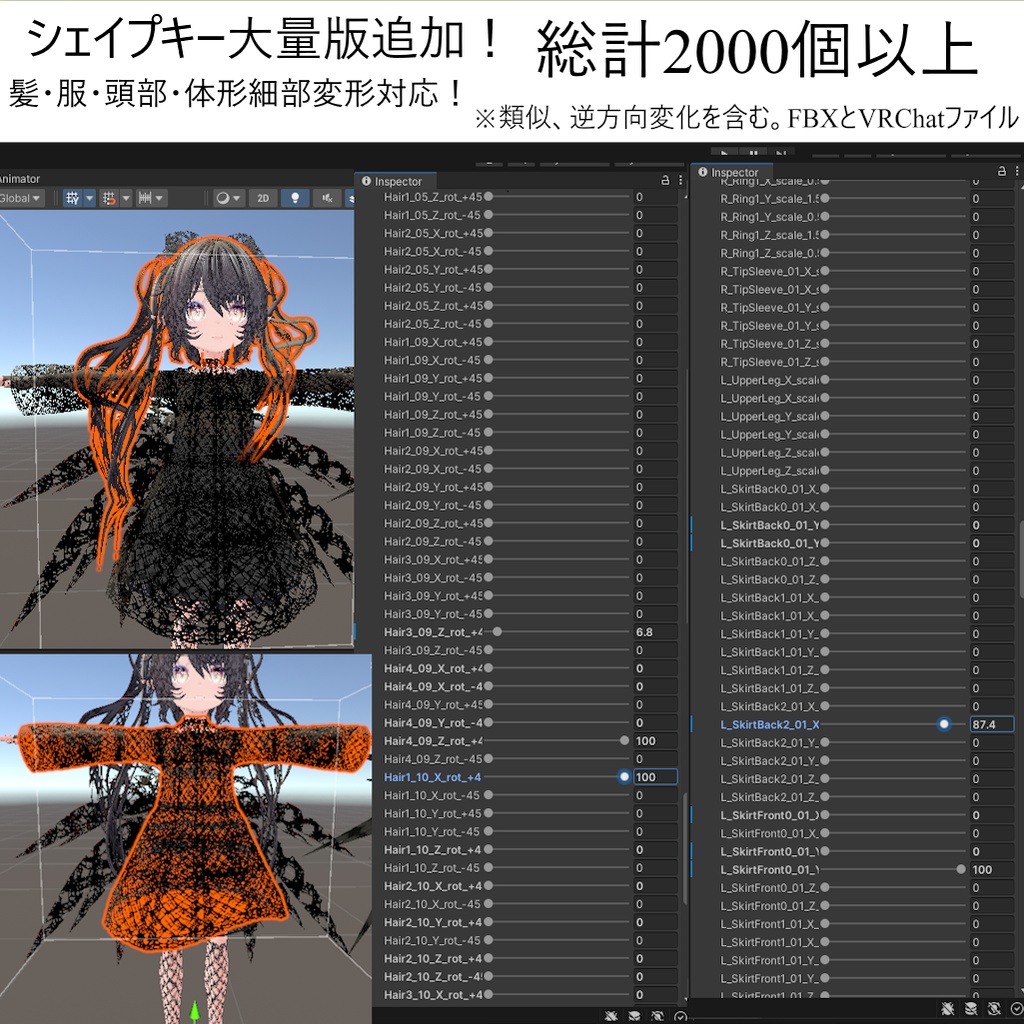This screenshot has height=1024, width=1024.
Task: Toggle the grid snapping icon in Scene toolbar
Action: [x=72, y=199]
